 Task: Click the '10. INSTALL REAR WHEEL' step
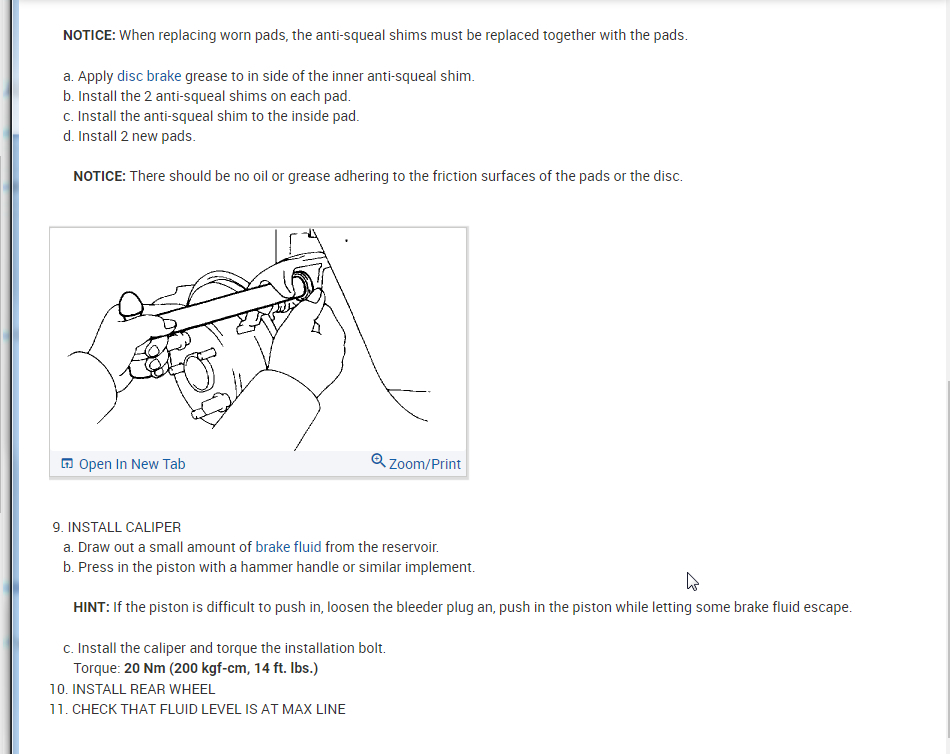pyautogui.click(x=132, y=689)
